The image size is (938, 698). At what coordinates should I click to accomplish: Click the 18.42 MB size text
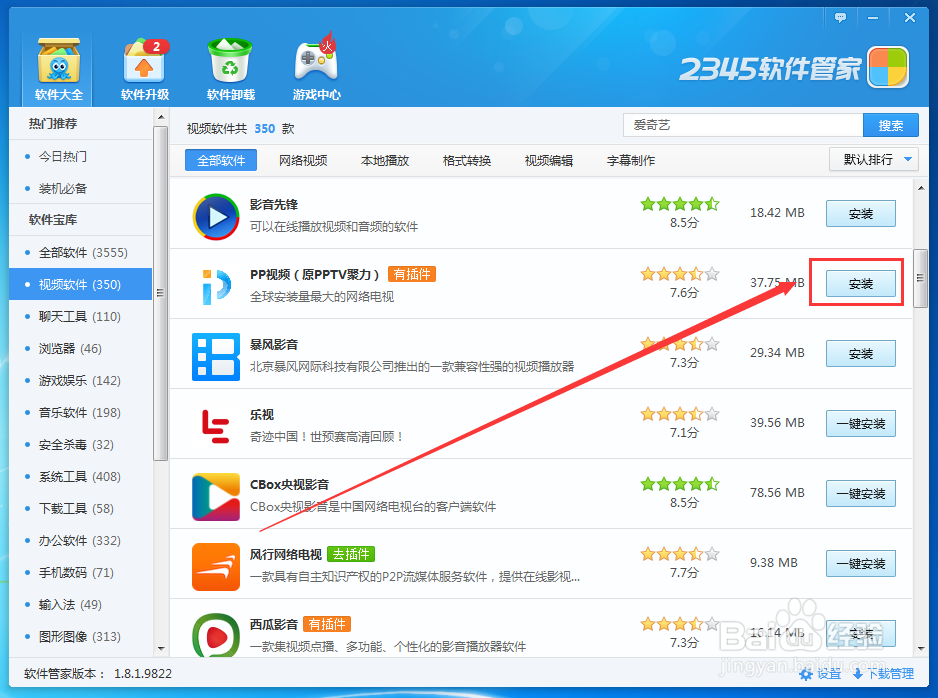pos(777,213)
